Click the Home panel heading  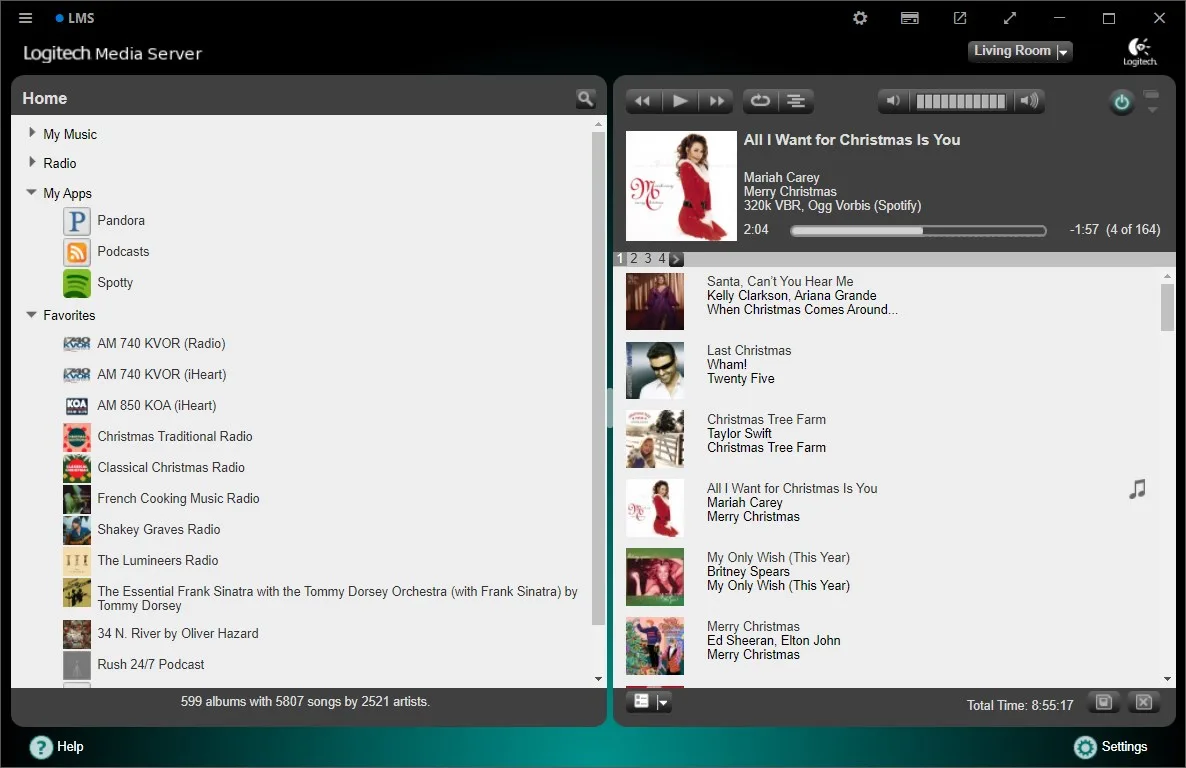(45, 98)
